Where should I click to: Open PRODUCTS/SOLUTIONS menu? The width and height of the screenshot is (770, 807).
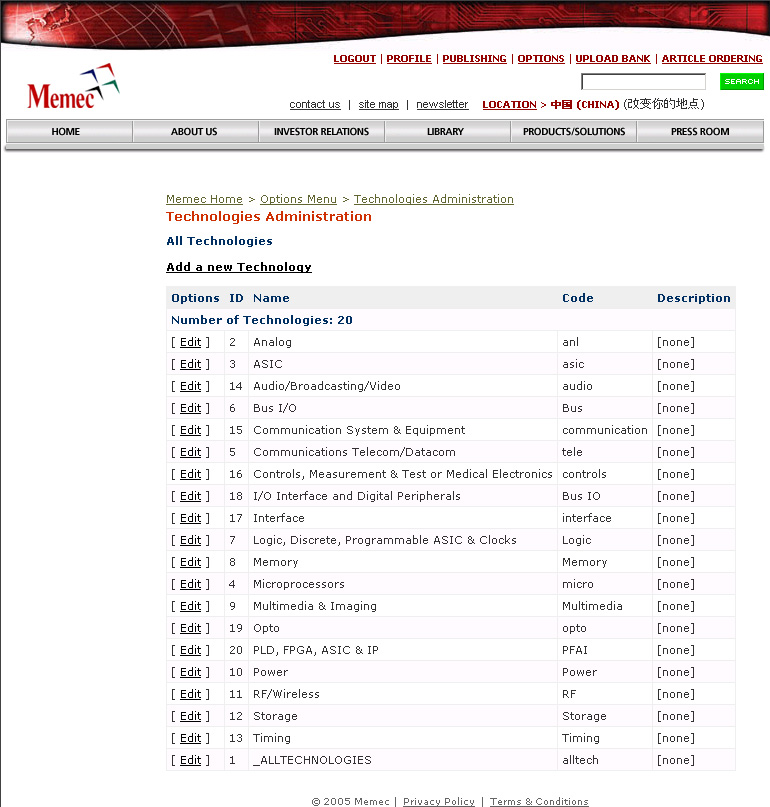[573, 131]
